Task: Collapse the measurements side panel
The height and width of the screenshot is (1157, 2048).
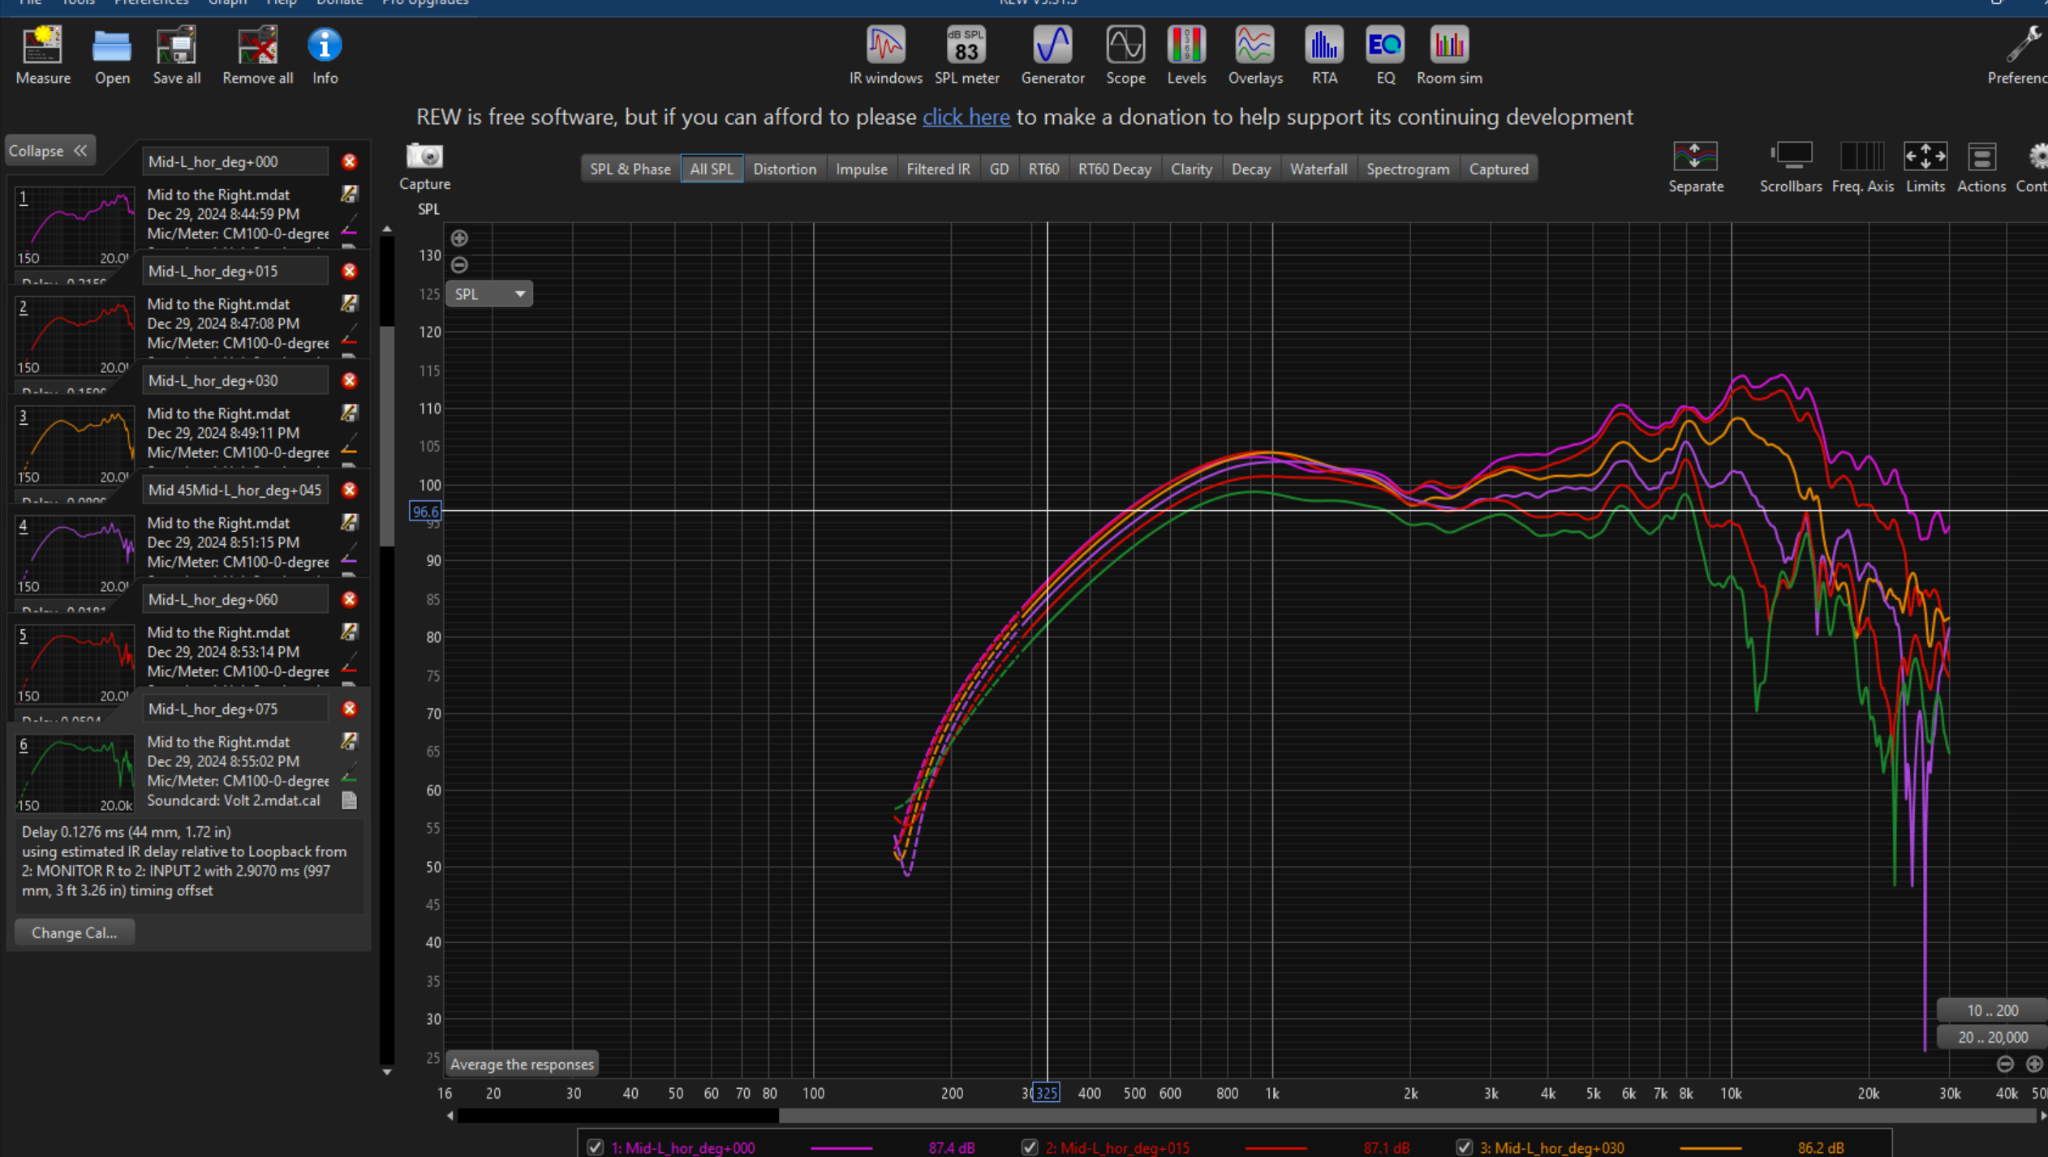Action: 49,151
